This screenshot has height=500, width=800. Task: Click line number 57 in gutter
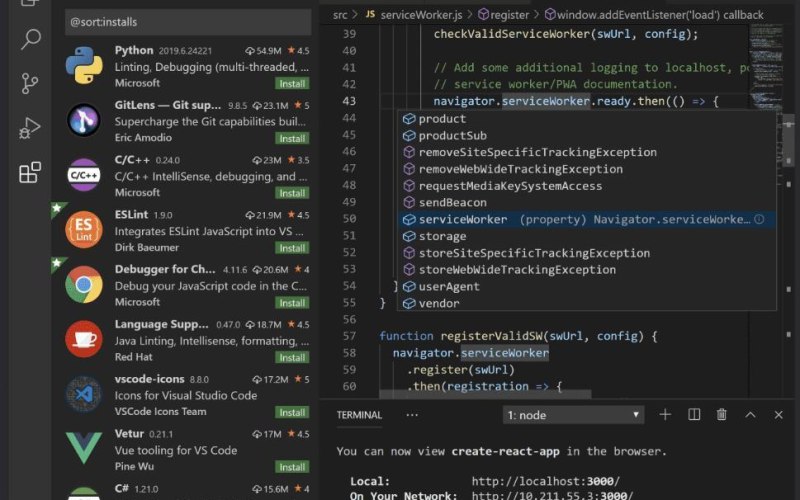(x=349, y=336)
